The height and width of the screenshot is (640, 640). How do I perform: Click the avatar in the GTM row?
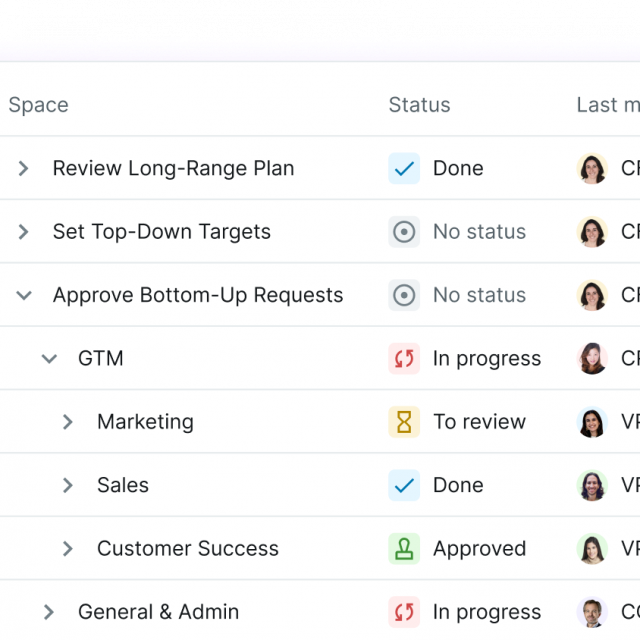[592, 358]
